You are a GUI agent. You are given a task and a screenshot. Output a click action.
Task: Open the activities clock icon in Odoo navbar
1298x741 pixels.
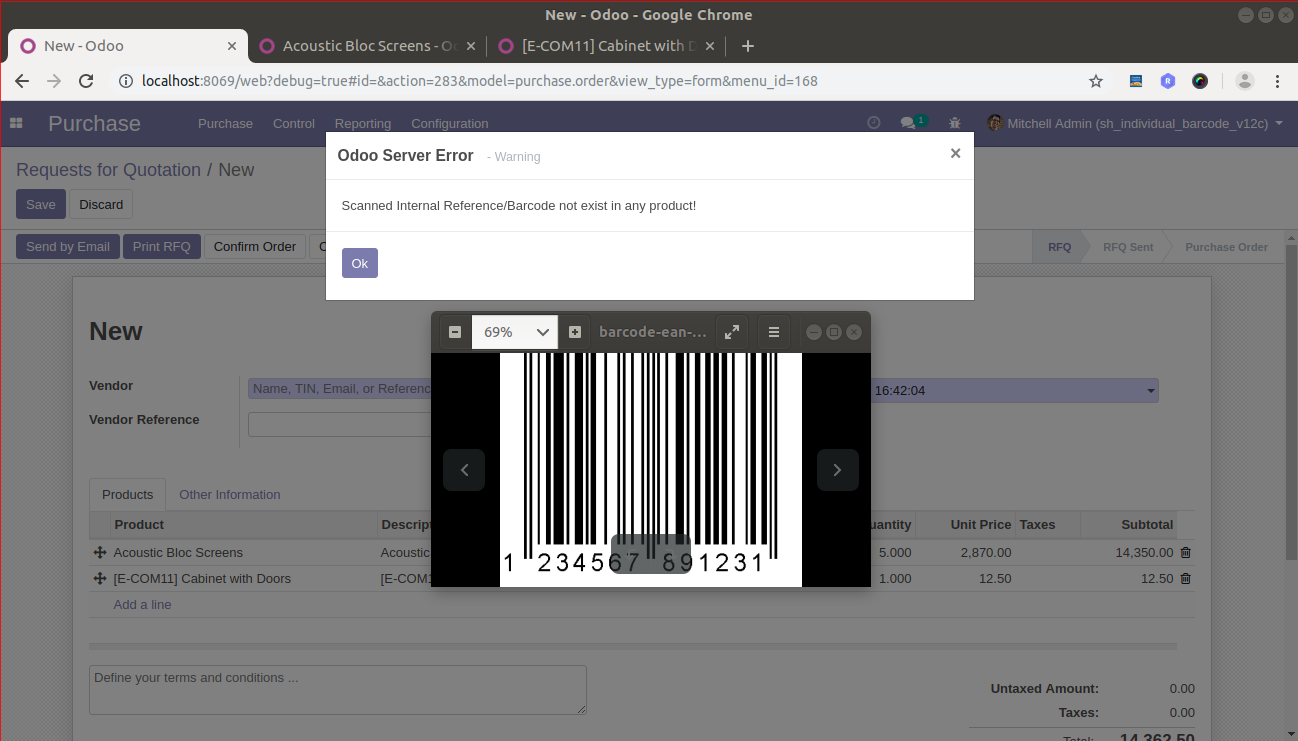[873, 123]
